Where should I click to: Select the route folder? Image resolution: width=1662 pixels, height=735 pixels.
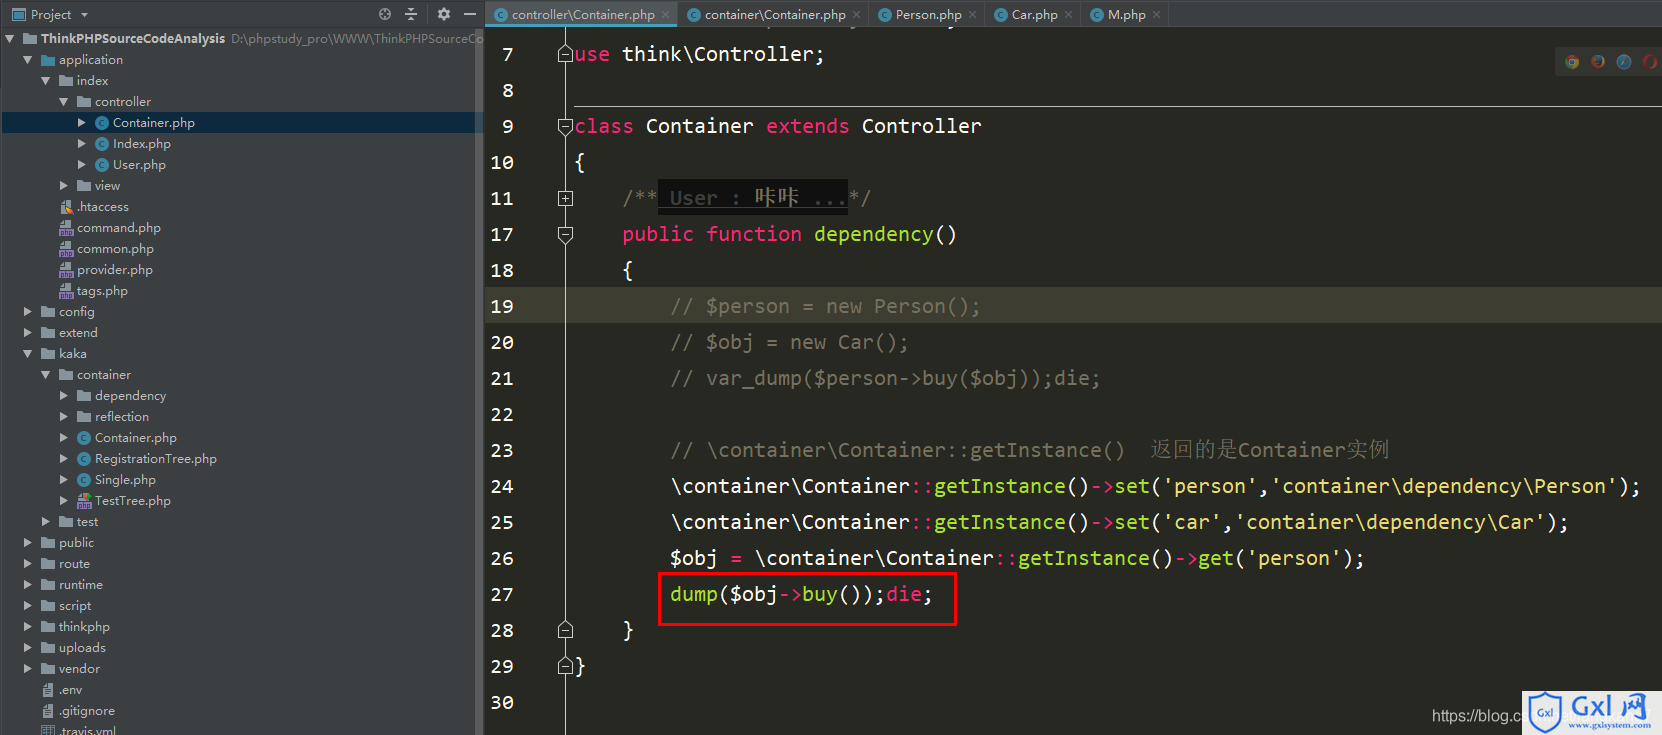click(x=74, y=564)
